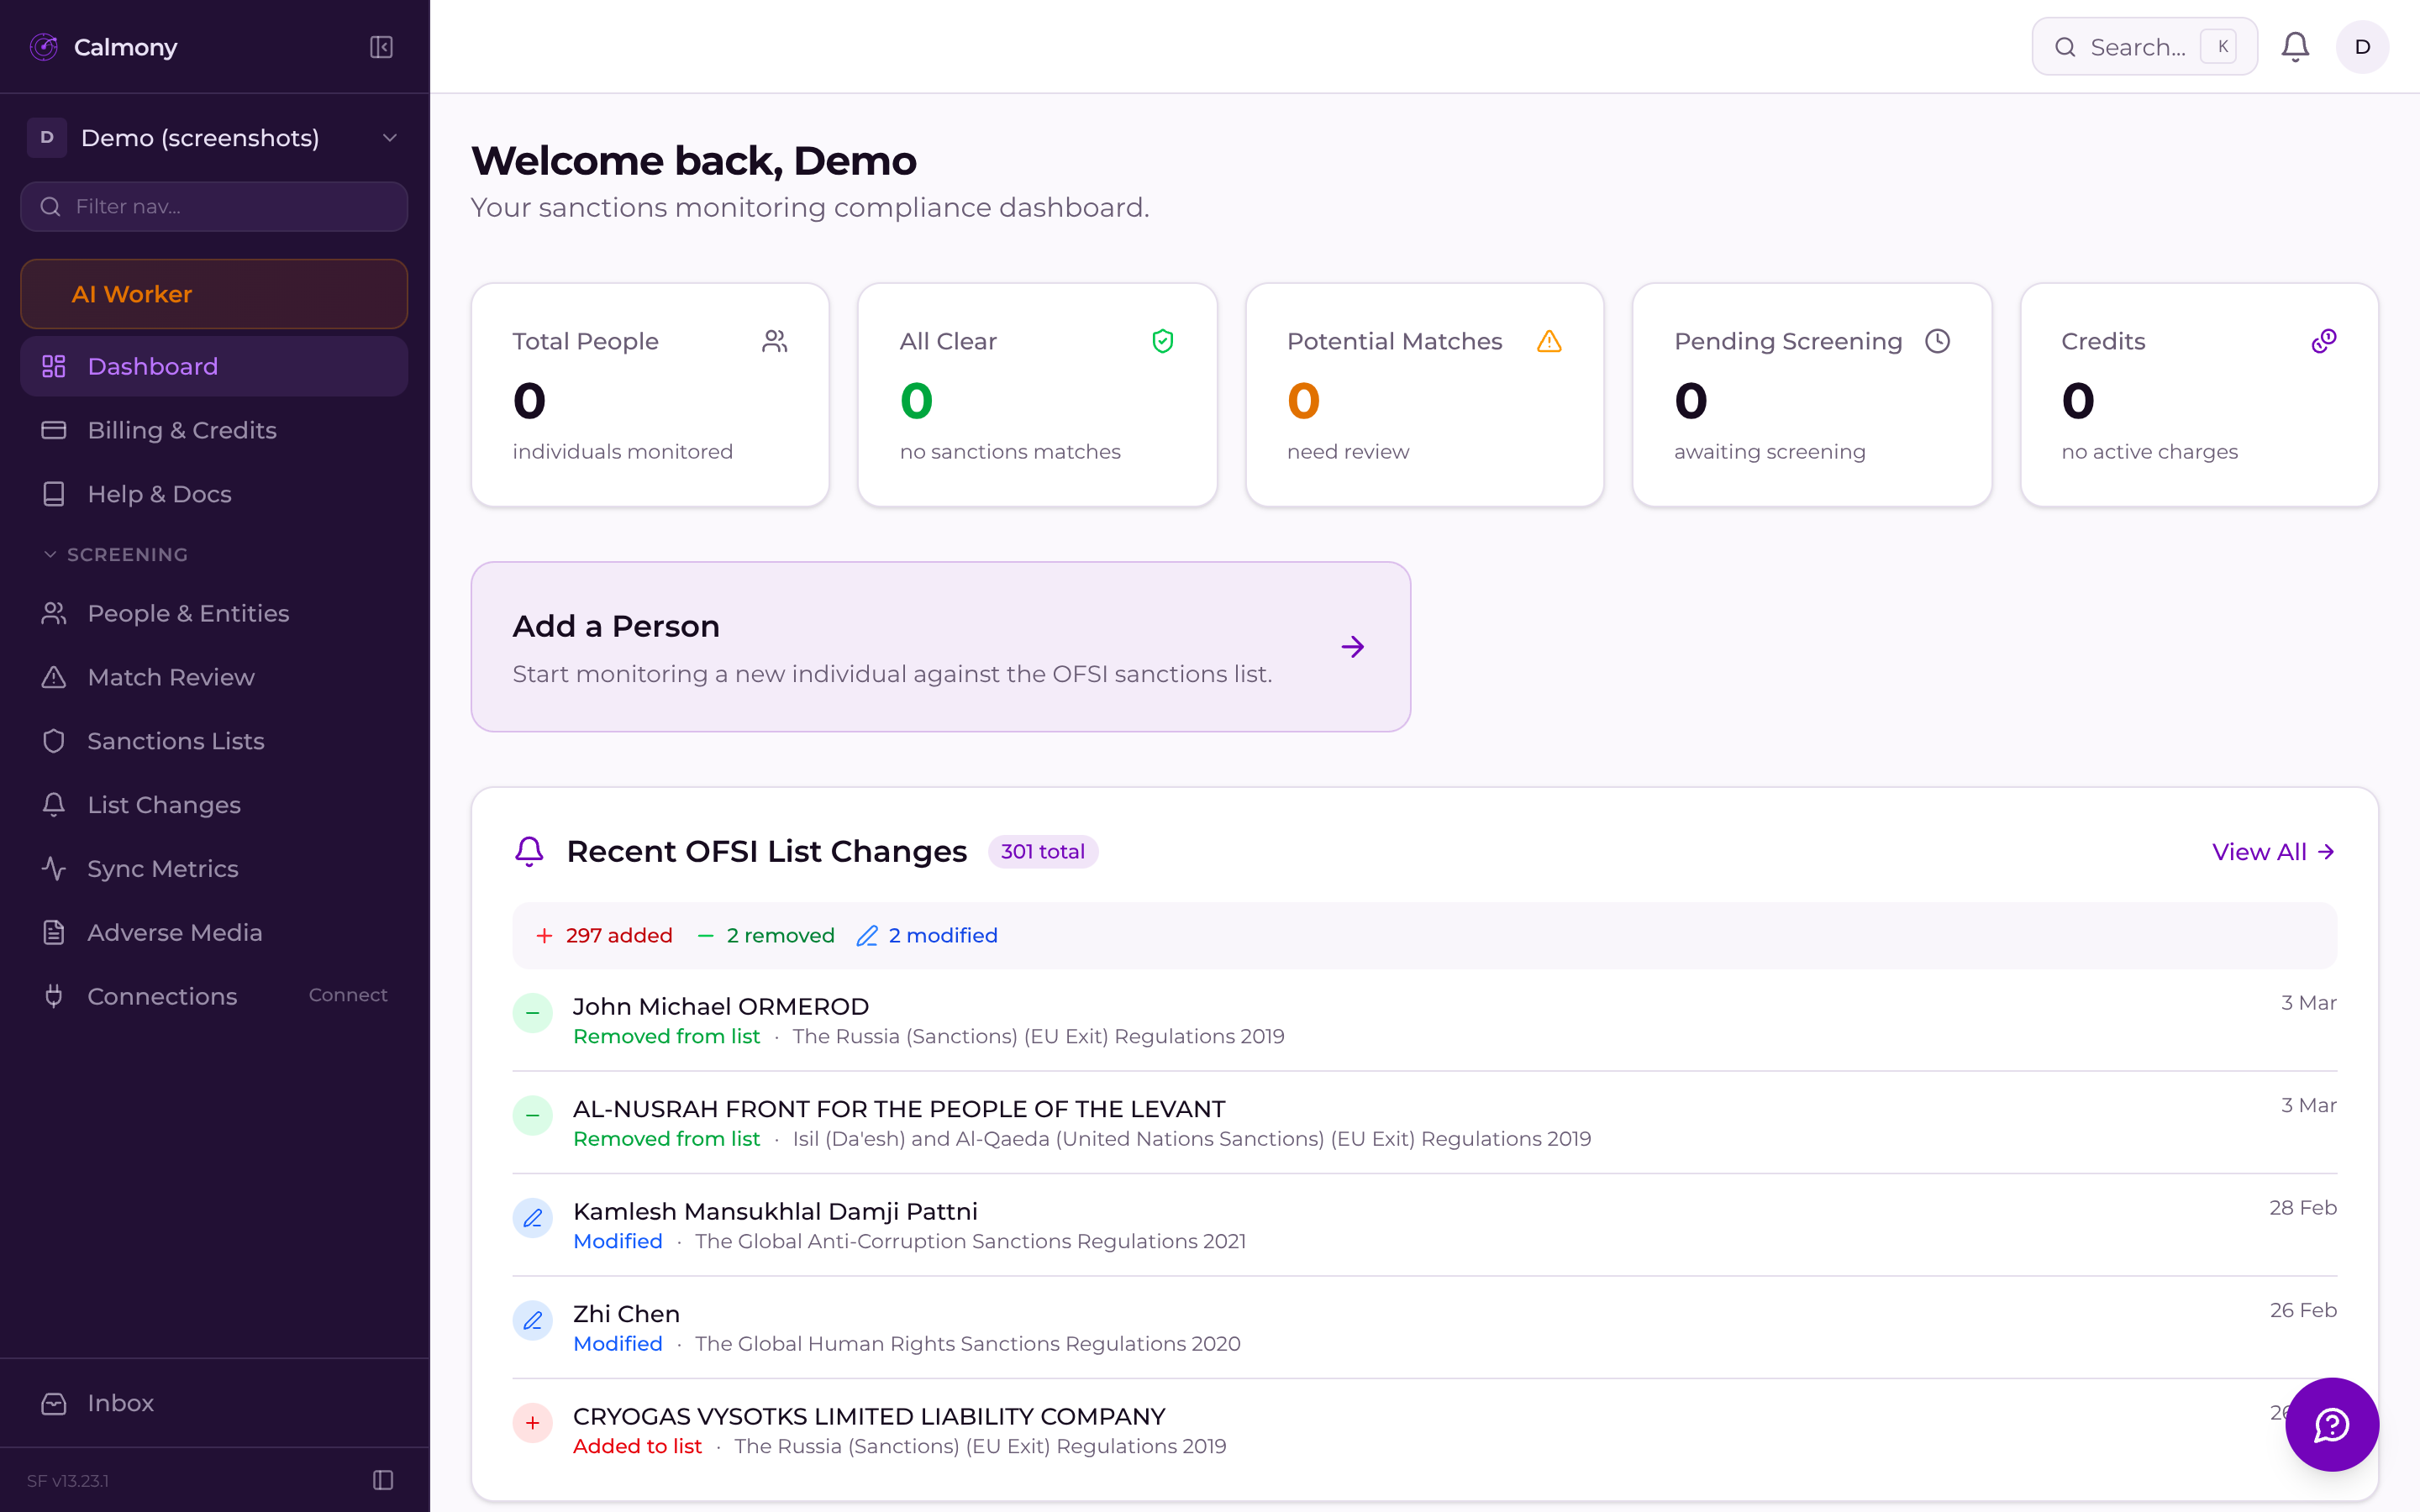2420x1512 pixels.
Task: Filter by 2 removed
Action: click(766, 935)
